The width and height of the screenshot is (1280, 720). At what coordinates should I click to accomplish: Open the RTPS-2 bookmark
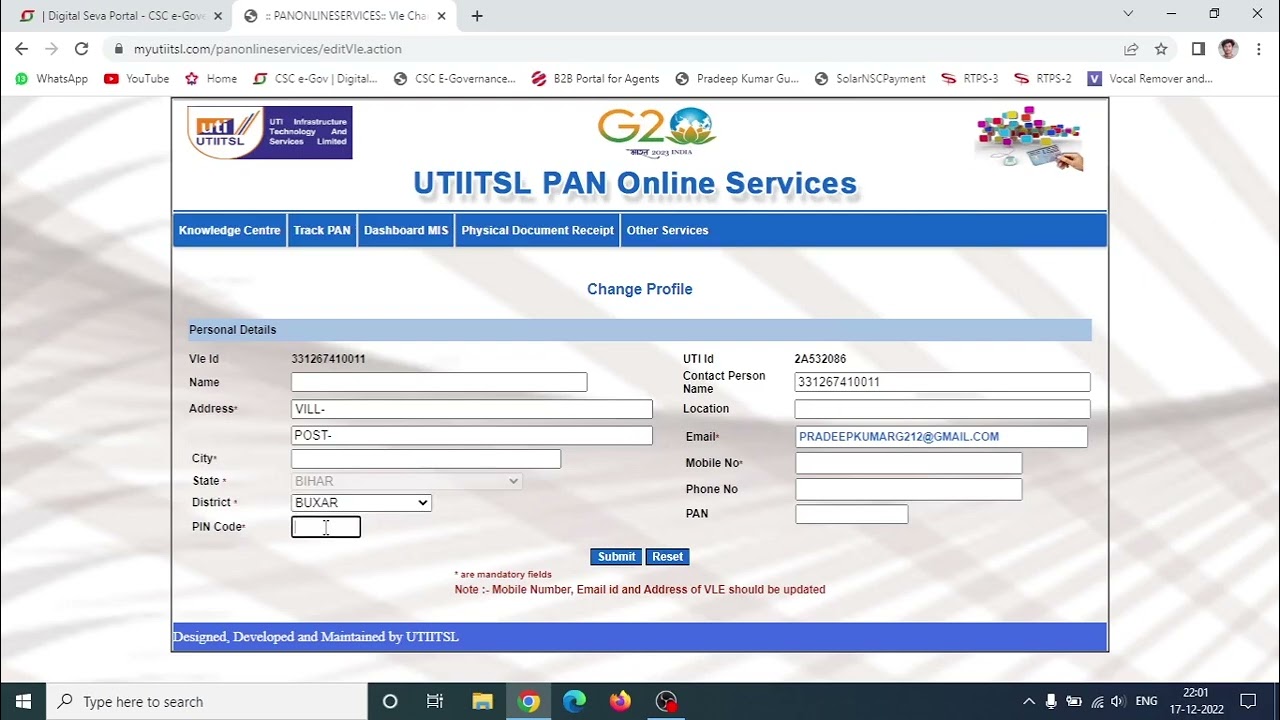tap(1043, 78)
